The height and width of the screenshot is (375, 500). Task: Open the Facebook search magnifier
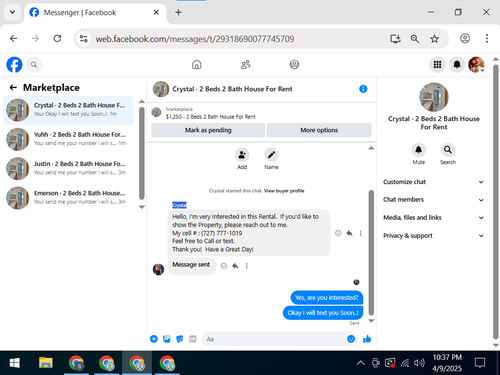click(x=34, y=64)
